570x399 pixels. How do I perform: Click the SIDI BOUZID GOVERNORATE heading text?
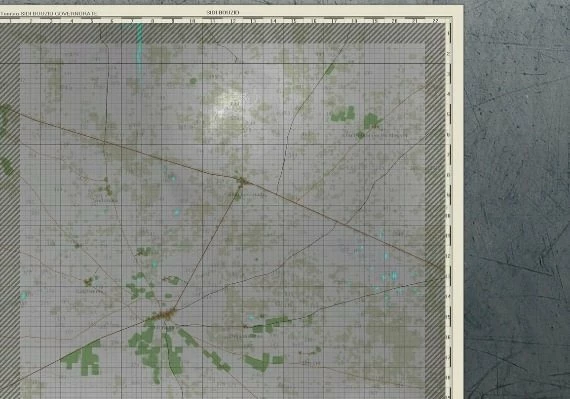(58, 13)
